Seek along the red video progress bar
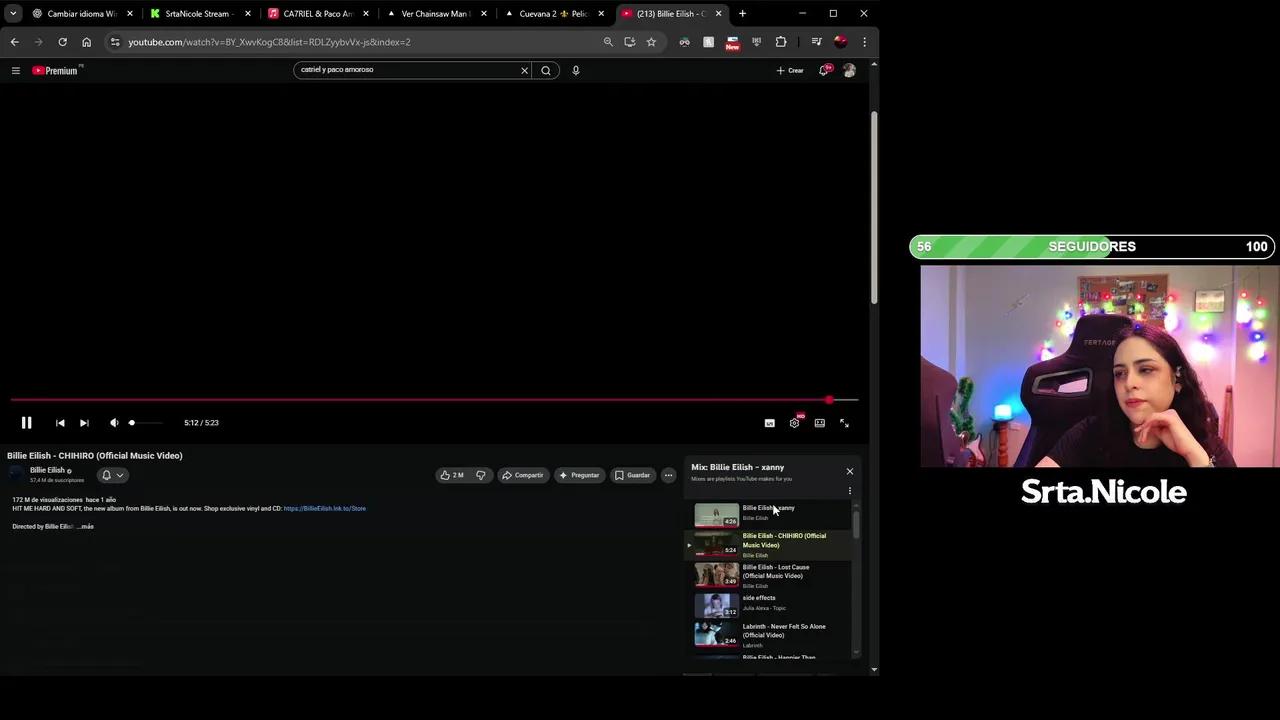The image size is (1280, 720). tap(434, 400)
